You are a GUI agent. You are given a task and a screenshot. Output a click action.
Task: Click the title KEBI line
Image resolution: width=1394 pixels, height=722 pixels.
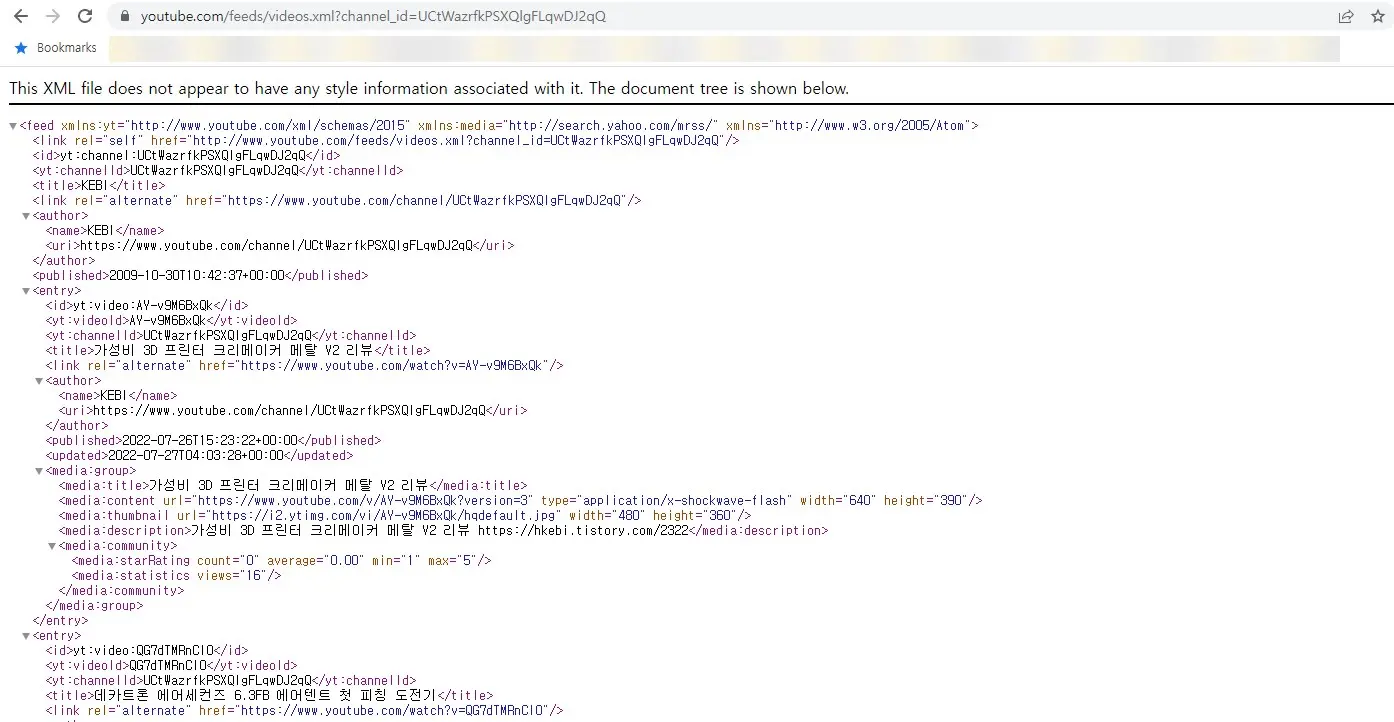click(99, 186)
